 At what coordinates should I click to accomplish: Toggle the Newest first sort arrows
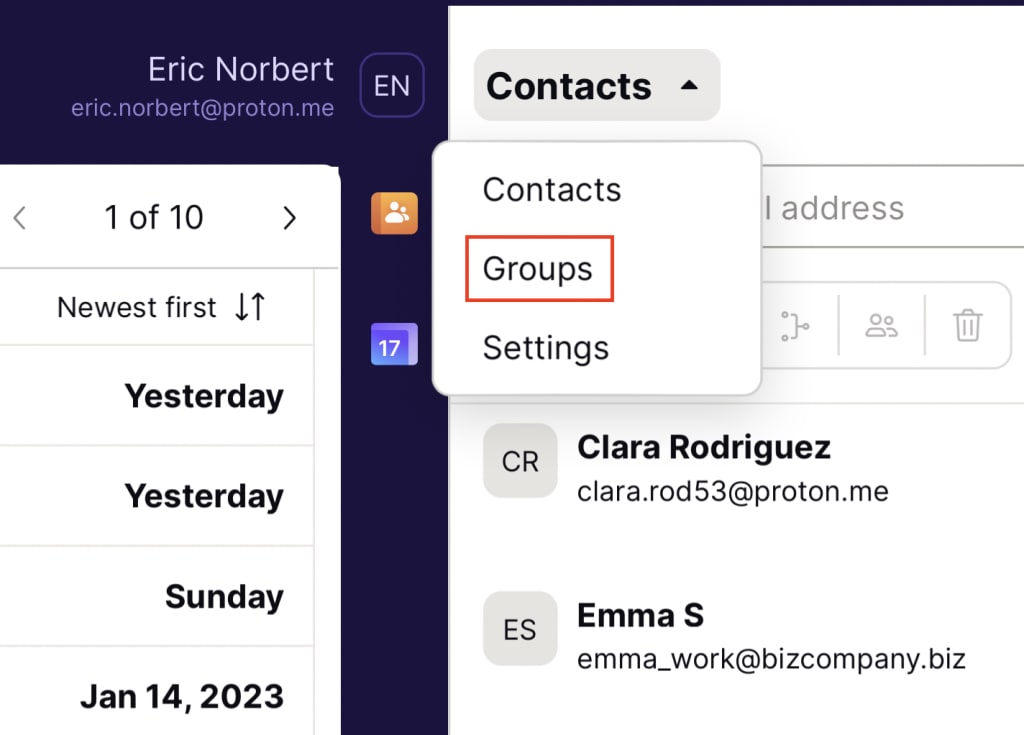[x=250, y=306]
